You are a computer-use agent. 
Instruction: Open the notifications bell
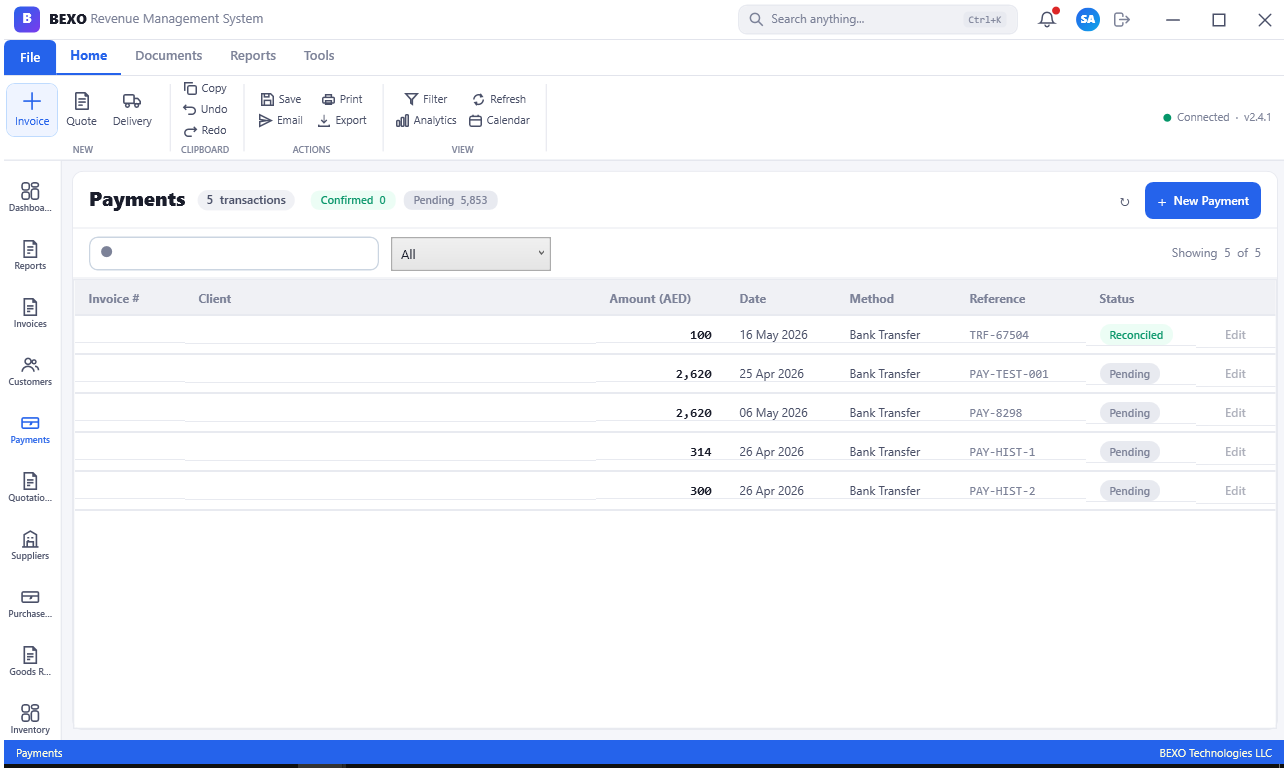coord(1047,19)
